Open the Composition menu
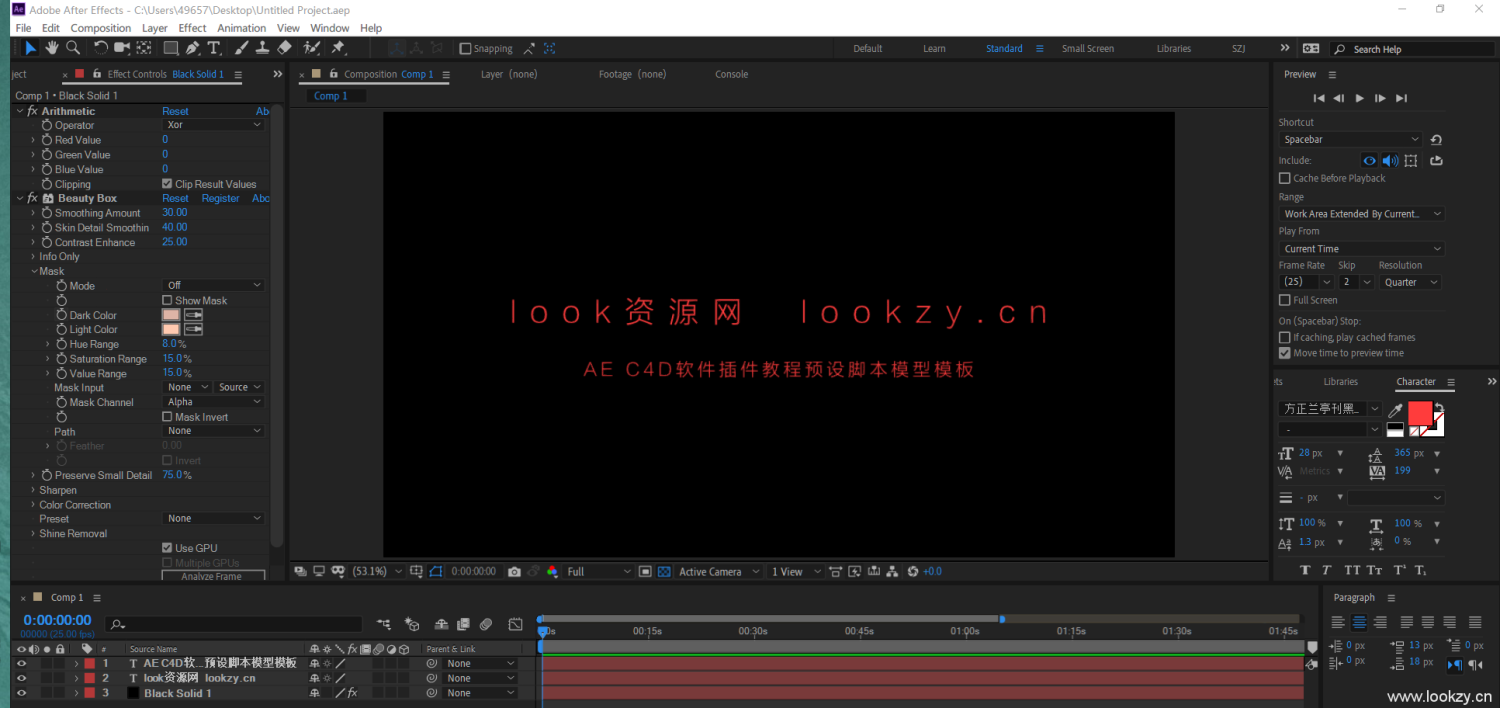This screenshot has height=708, width=1500. [x=100, y=28]
